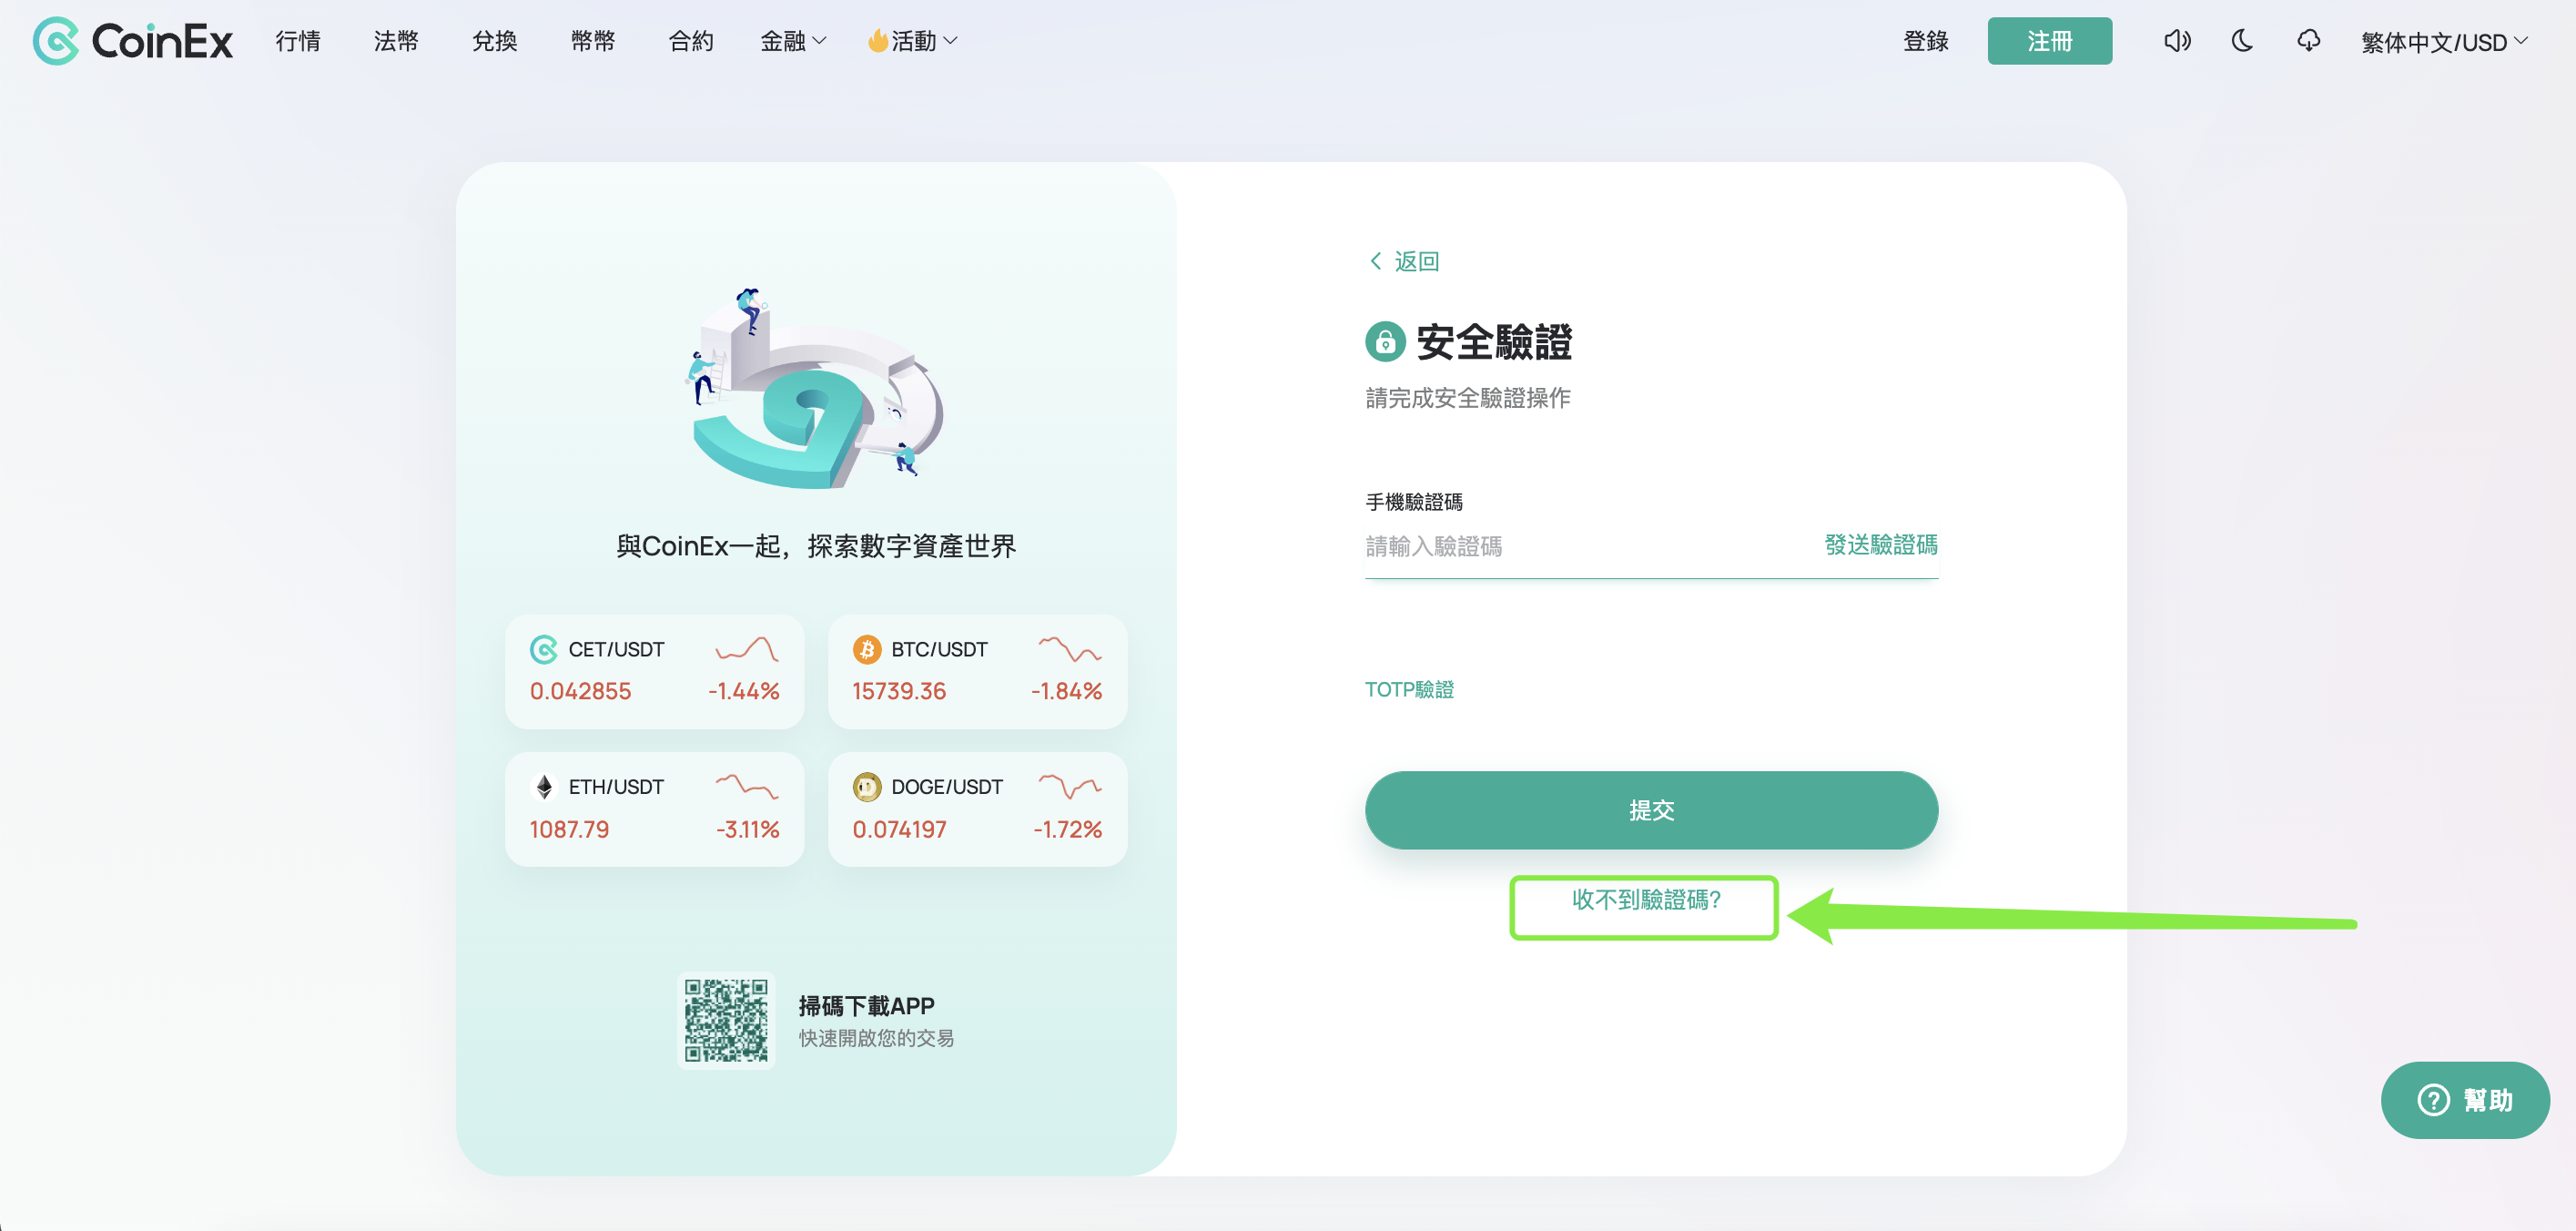
Task: Click 發送驗證碼 to send code
Action: tap(1881, 545)
